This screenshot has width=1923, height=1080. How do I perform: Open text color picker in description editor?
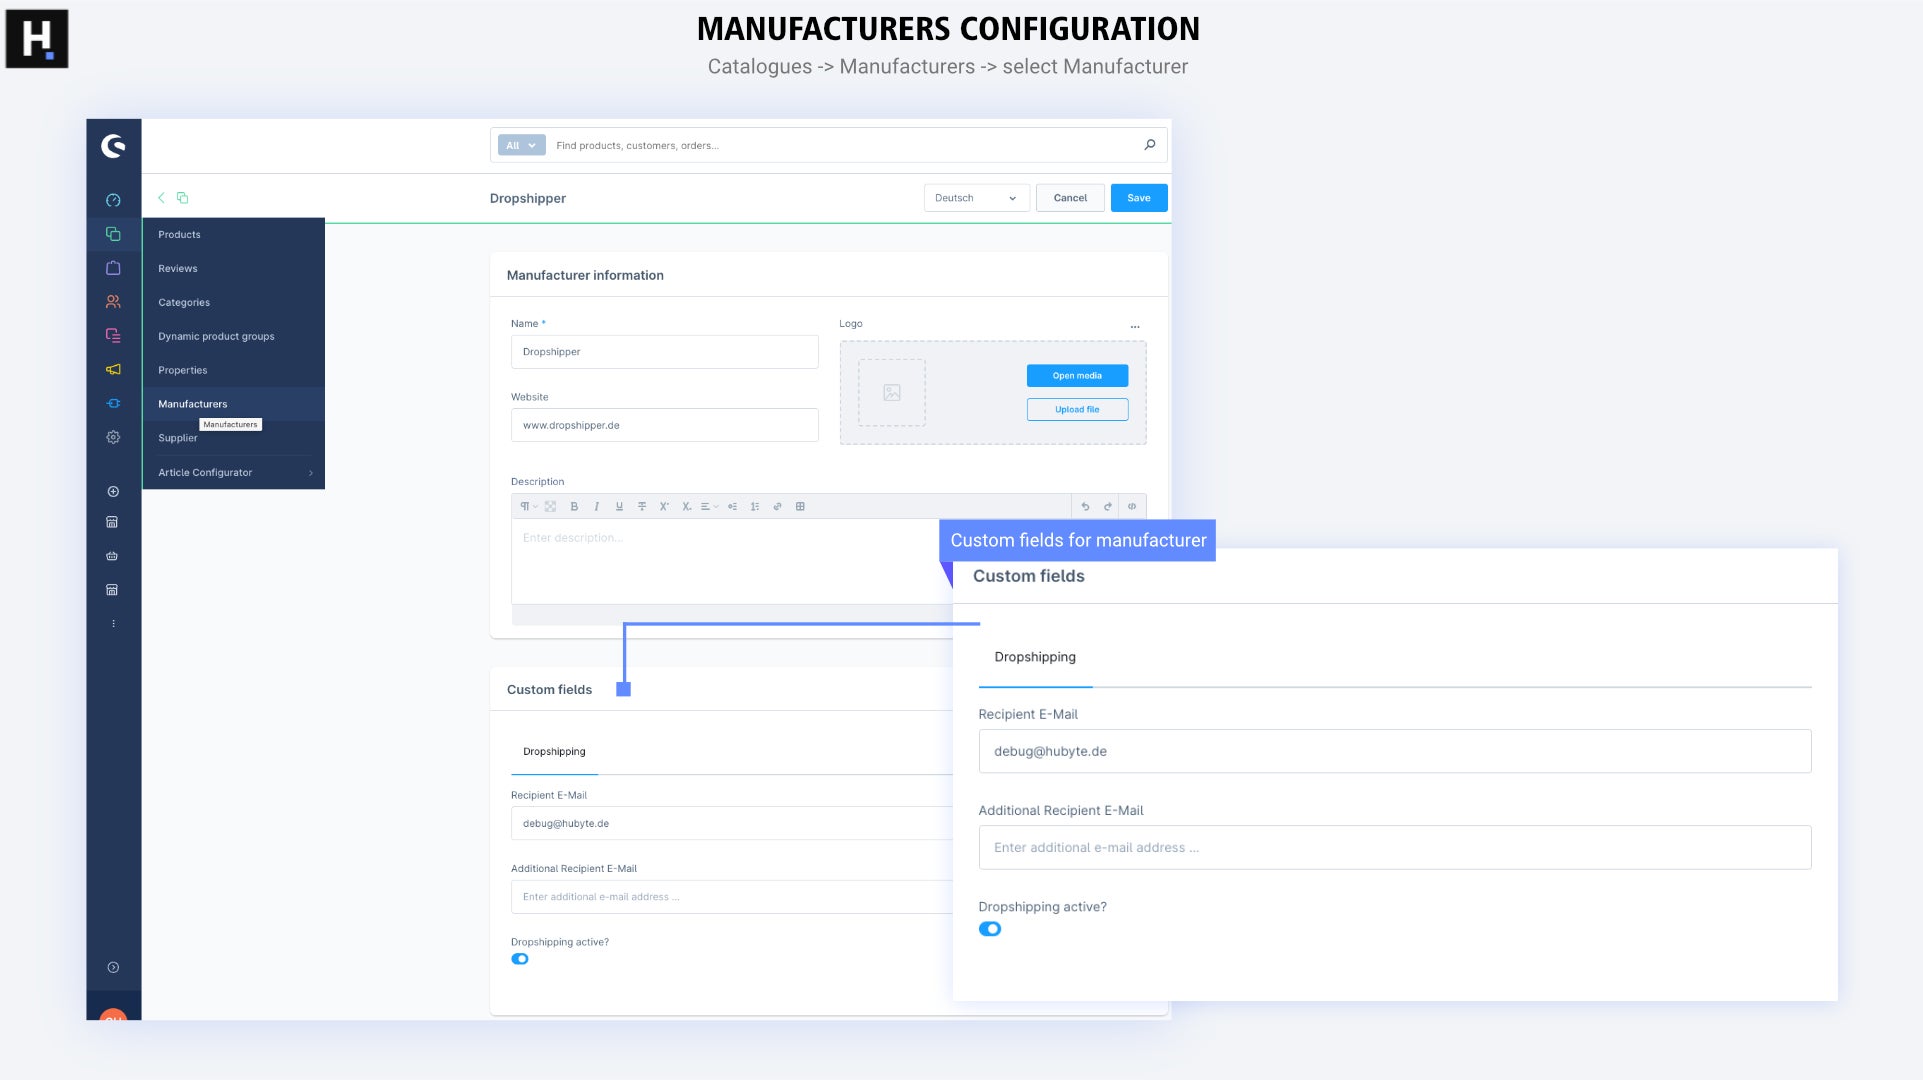tap(550, 507)
